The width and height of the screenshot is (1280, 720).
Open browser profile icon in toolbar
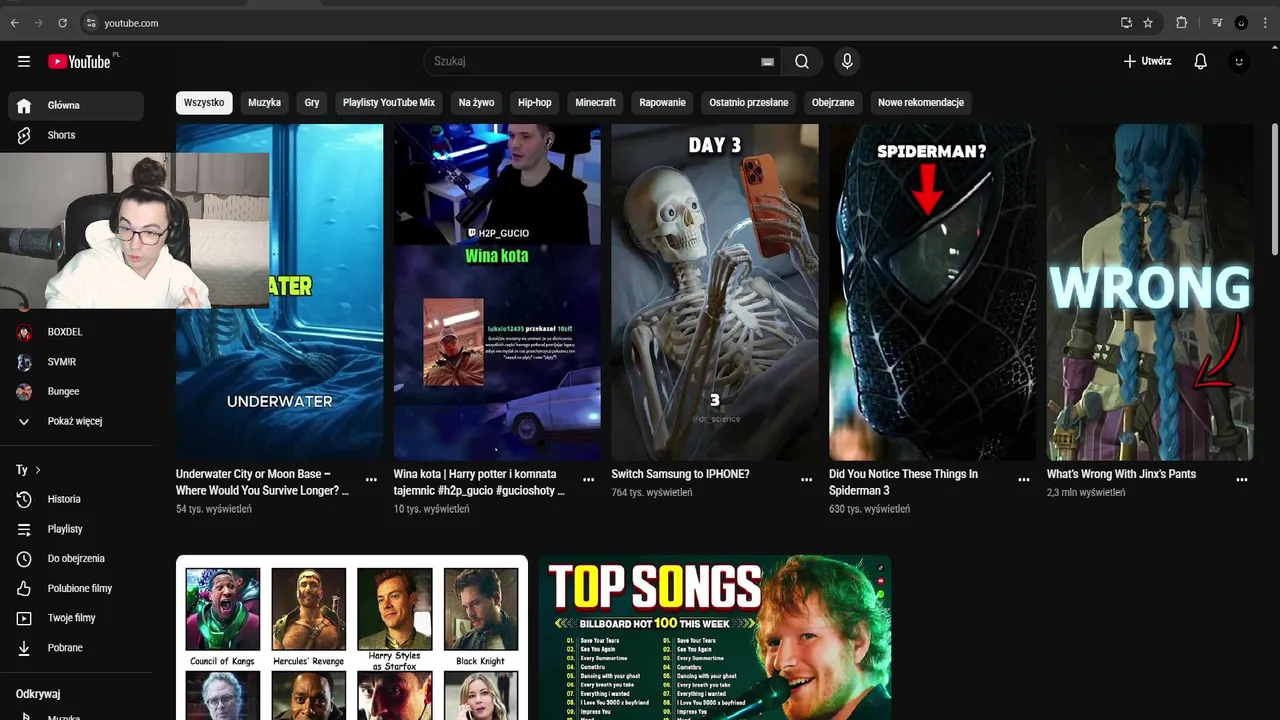point(1241,22)
